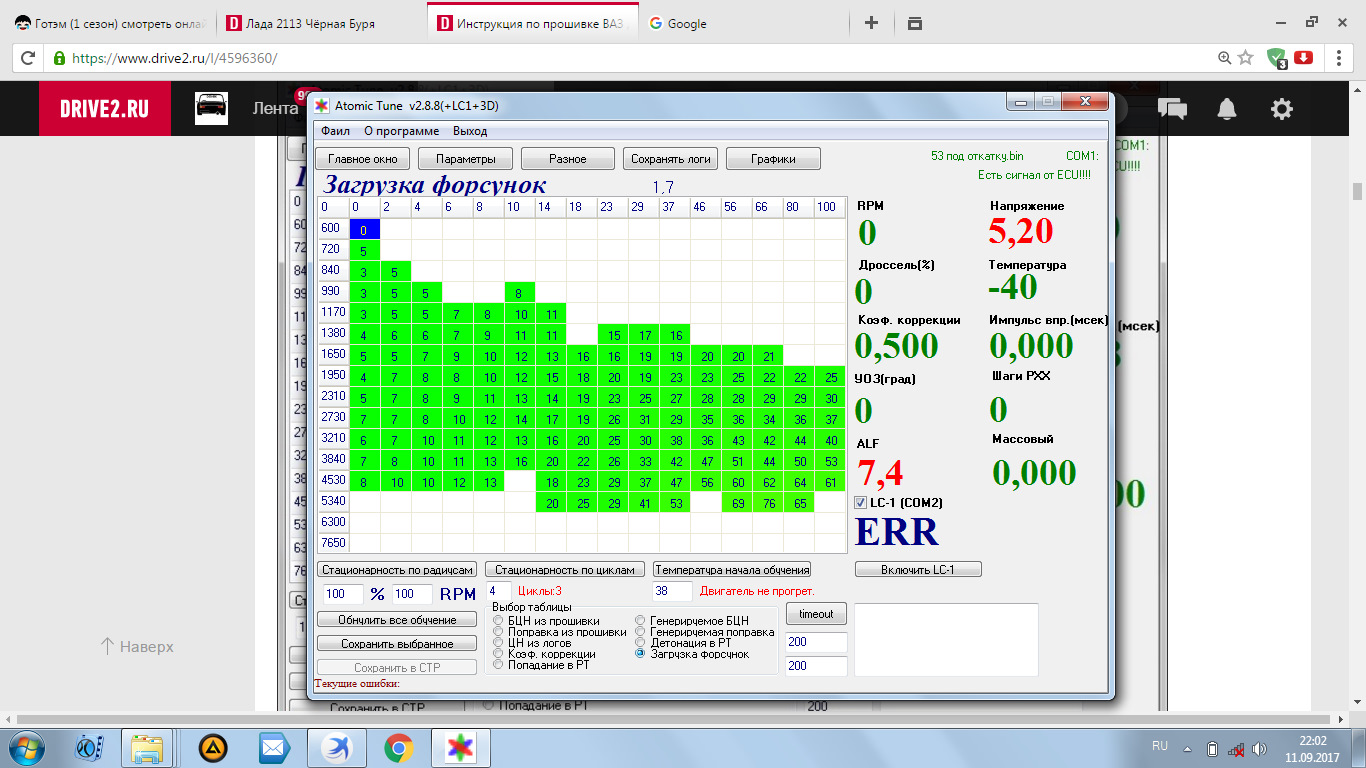The width and height of the screenshot is (1366, 768).
Task: Click the volume icon in system tray
Action: pos(1258,748)
